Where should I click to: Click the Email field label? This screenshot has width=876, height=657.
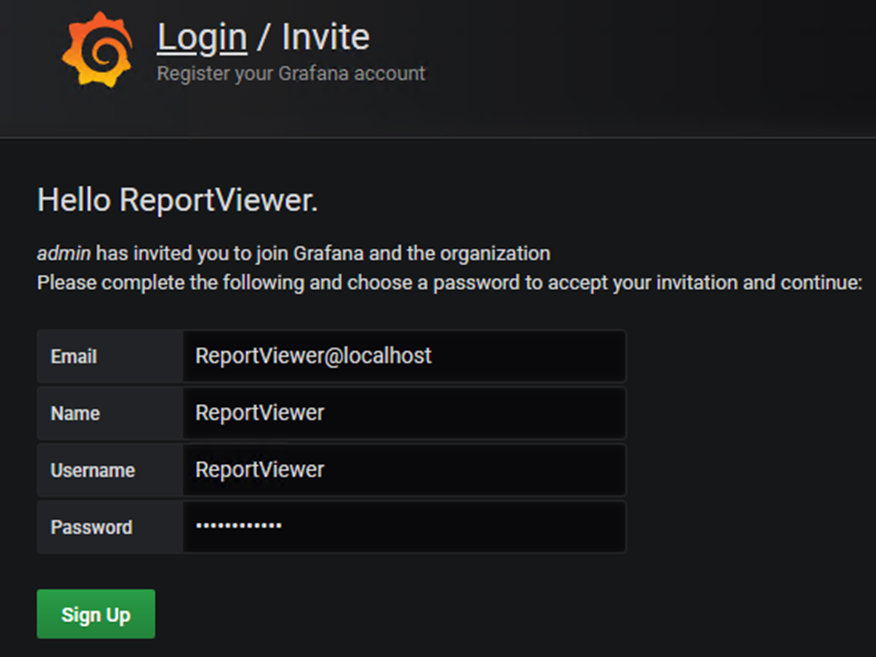tap(74, 357)
